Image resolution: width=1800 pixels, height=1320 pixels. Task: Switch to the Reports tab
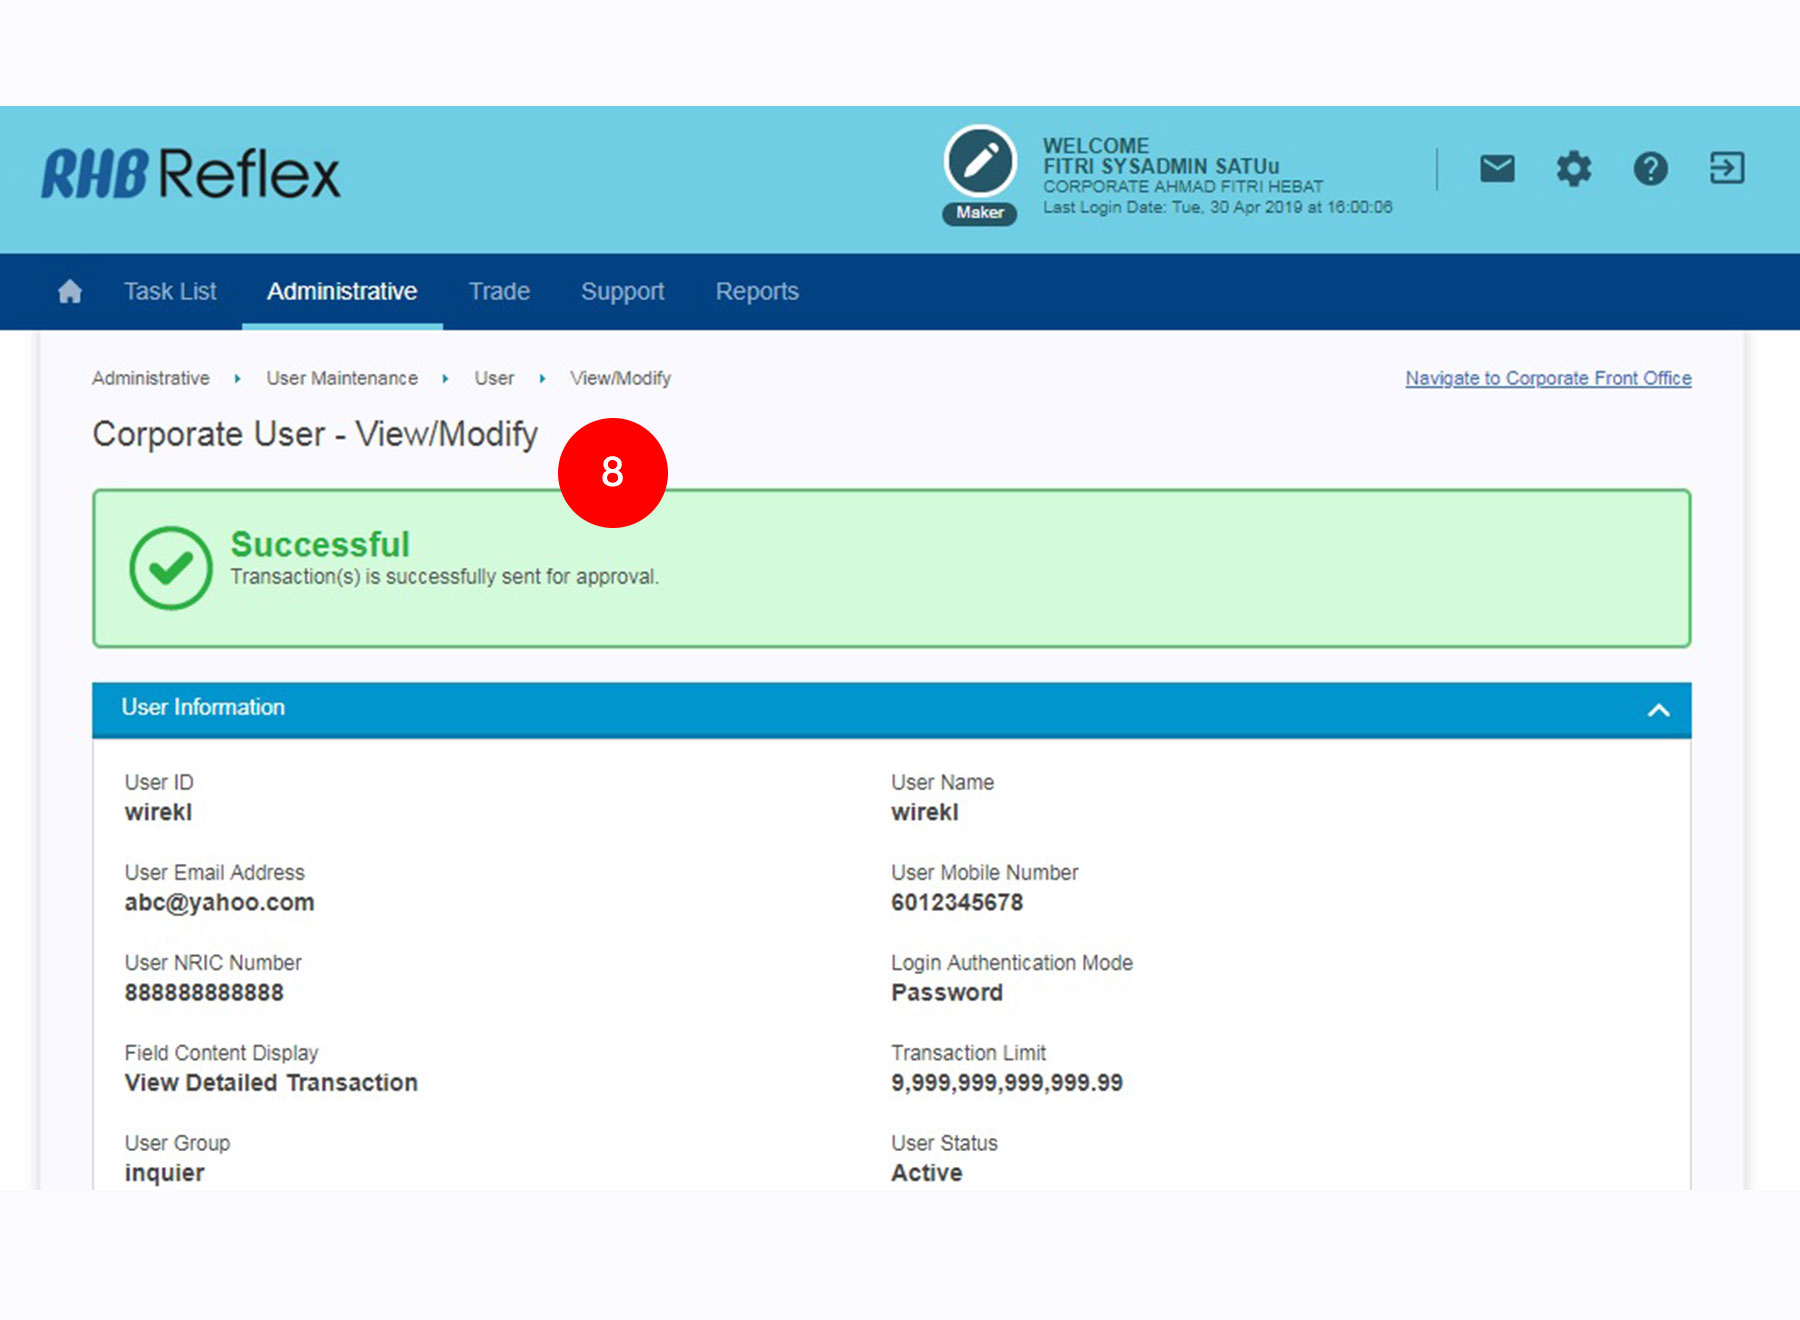click(x=757, y=292)
